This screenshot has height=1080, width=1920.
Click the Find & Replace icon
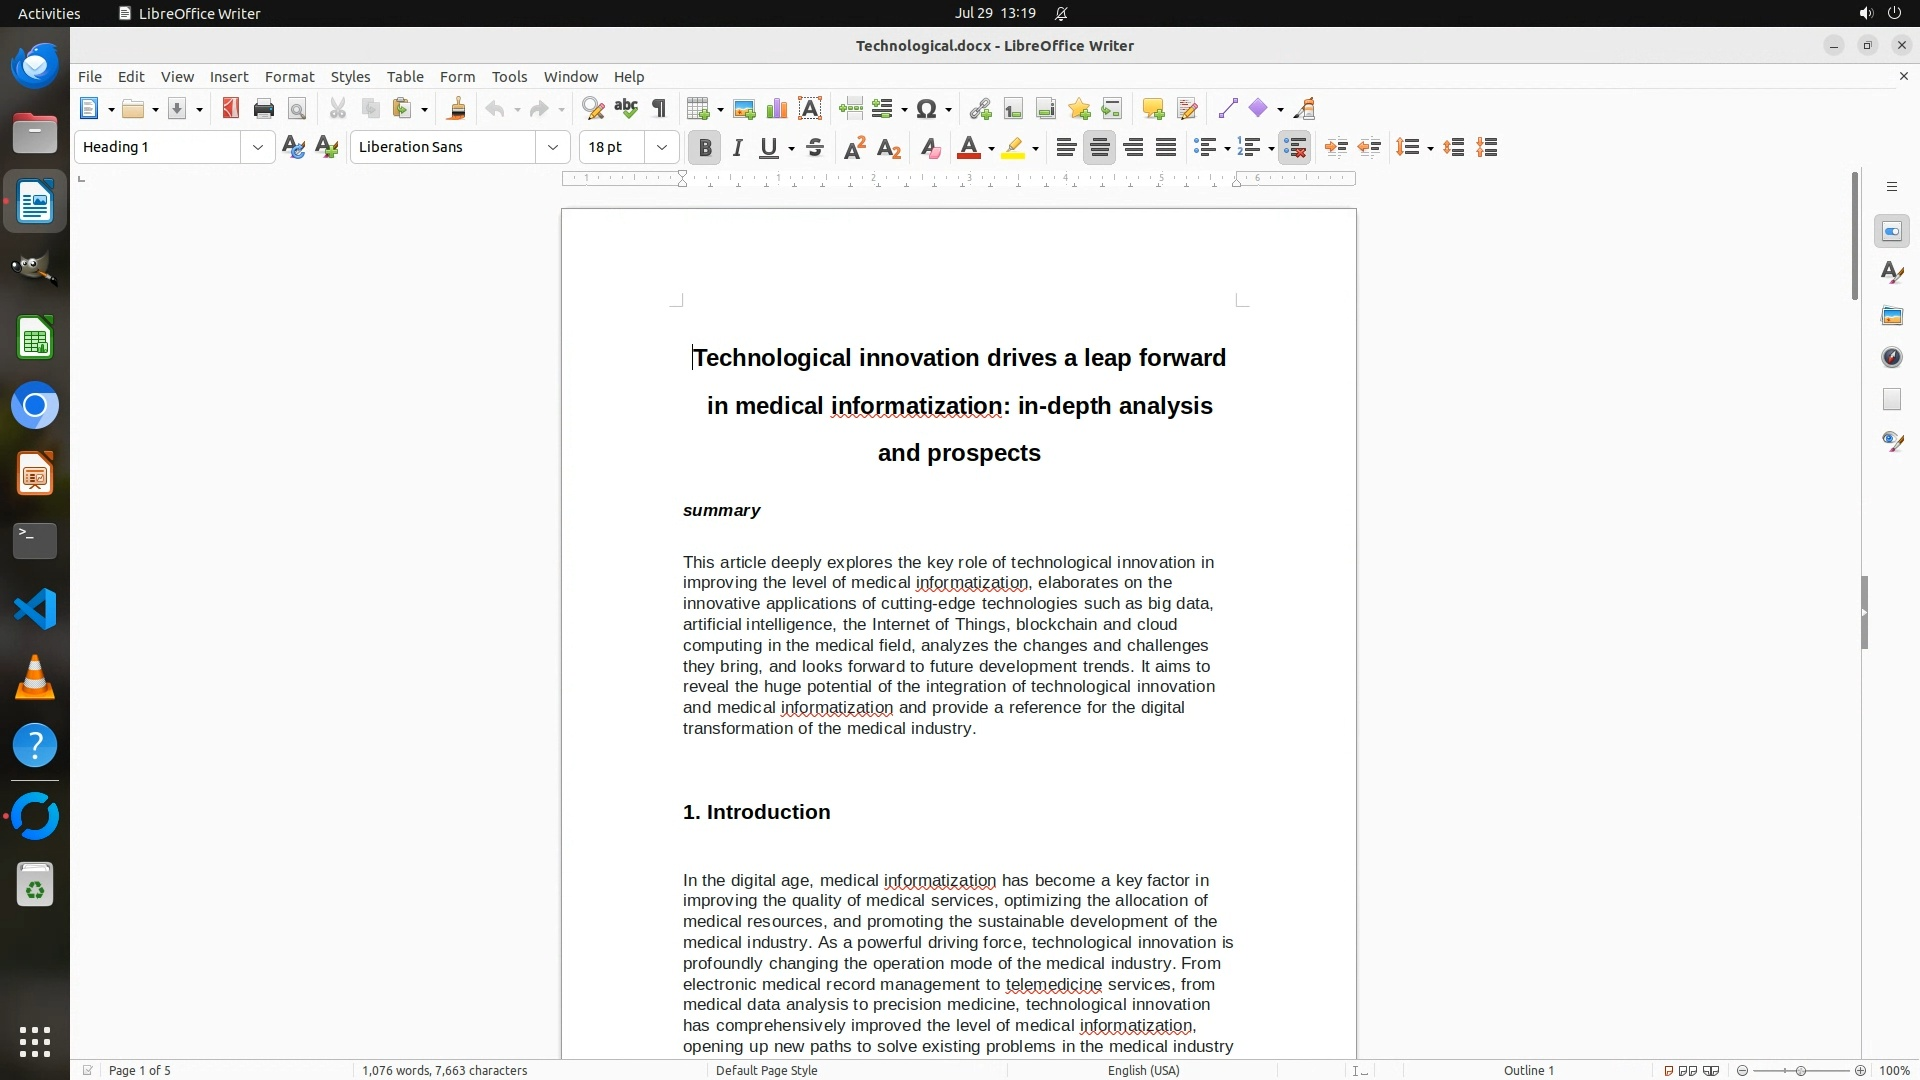point(593,109)
